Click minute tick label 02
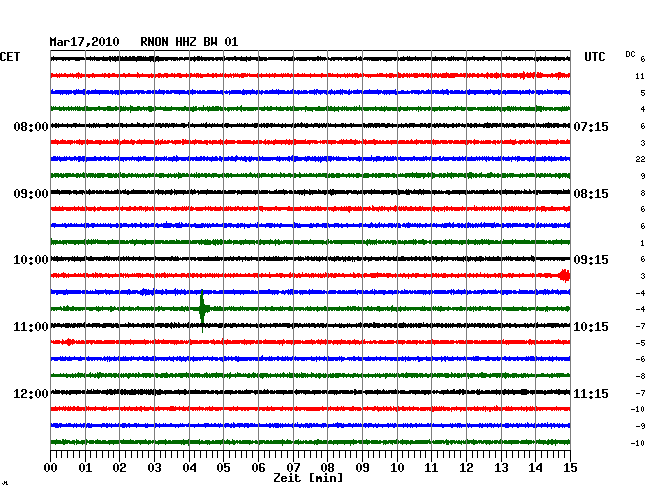Screen dimensions: 650x494 tap(119, 467)
